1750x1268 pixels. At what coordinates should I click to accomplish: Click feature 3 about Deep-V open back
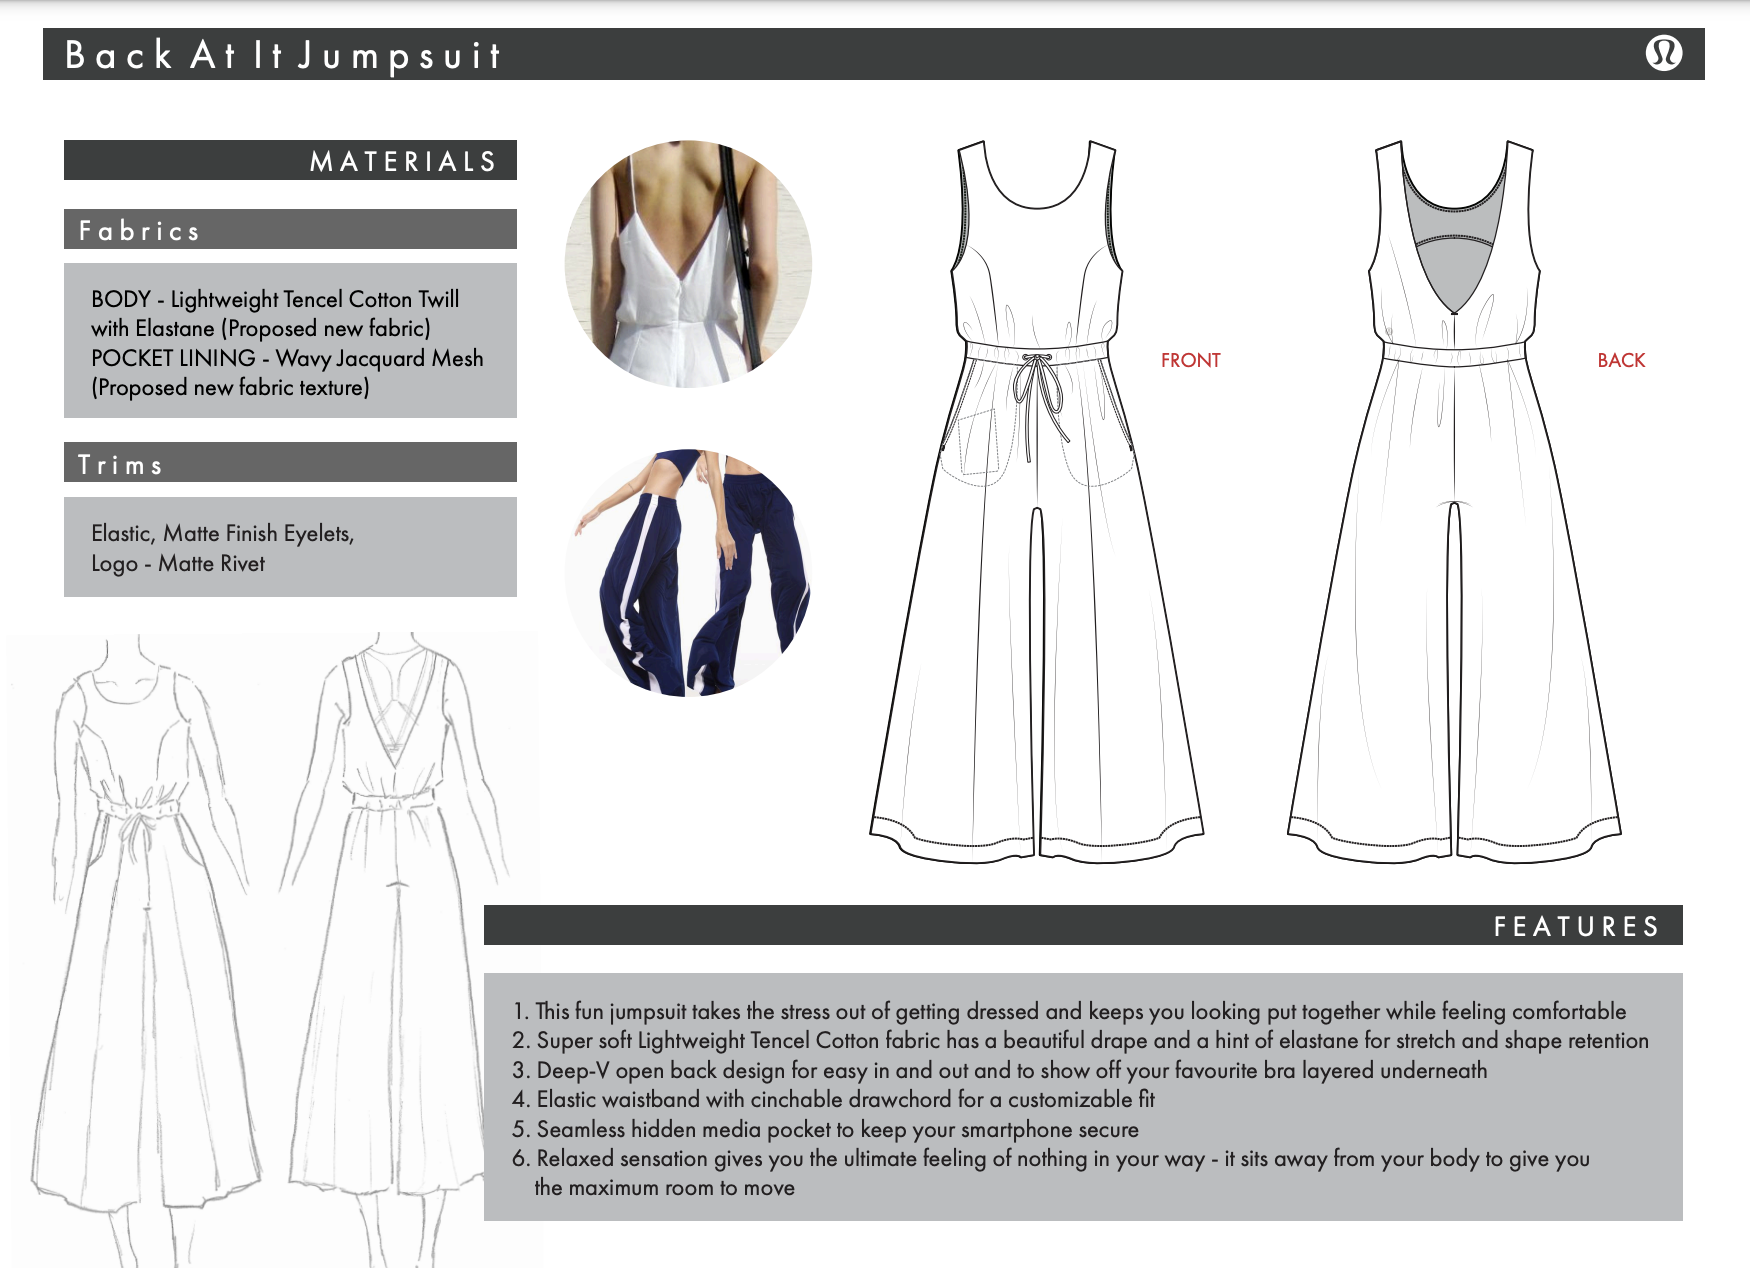999,1070
